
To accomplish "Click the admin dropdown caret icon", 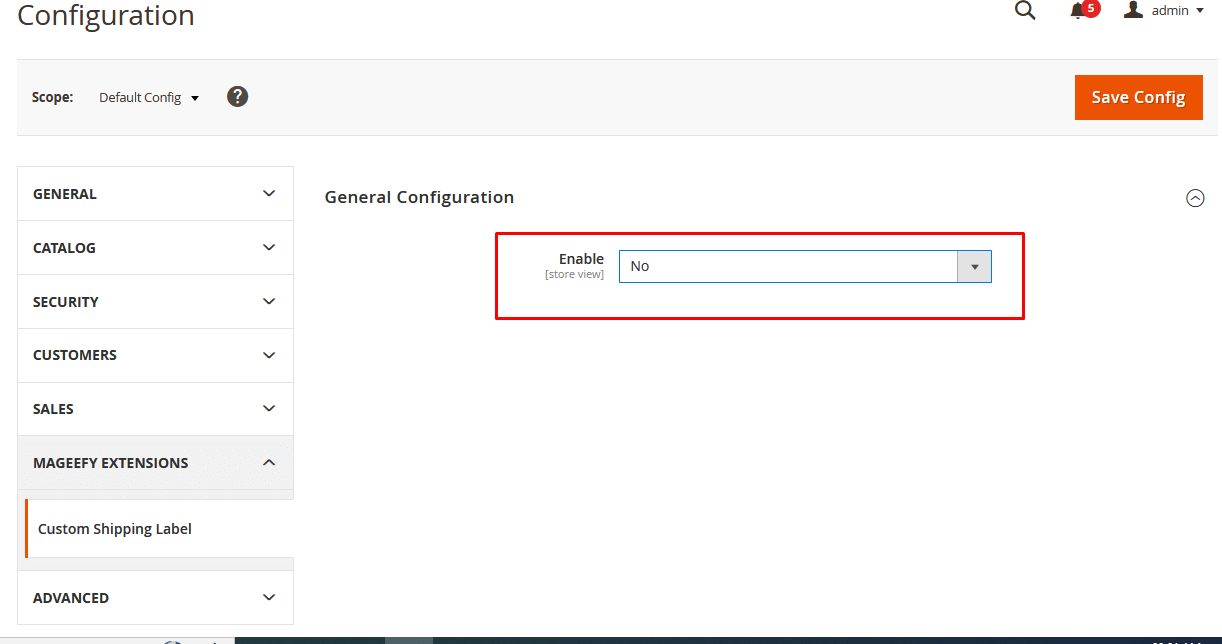I will (1201, 11).
